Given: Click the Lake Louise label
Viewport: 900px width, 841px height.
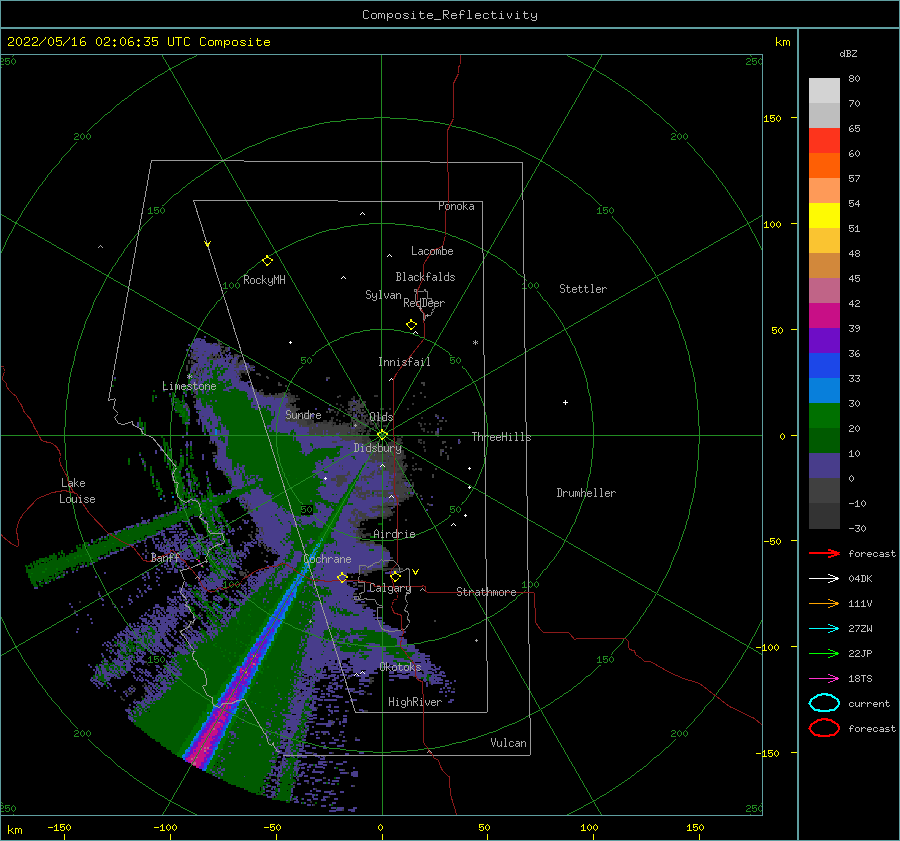Looking at the screenshot, I should click(x=77, y=491).
